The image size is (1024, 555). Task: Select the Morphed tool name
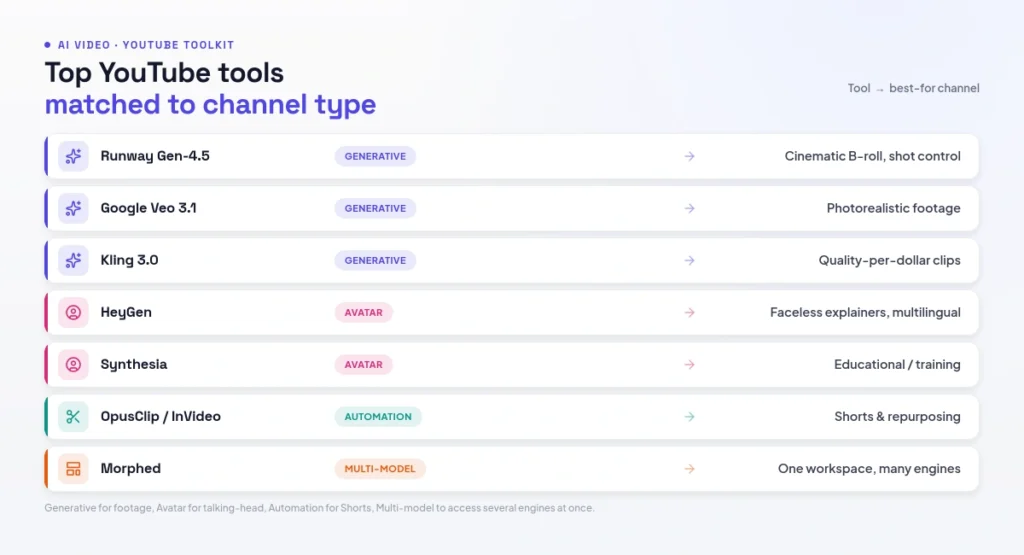pos(131,469)
